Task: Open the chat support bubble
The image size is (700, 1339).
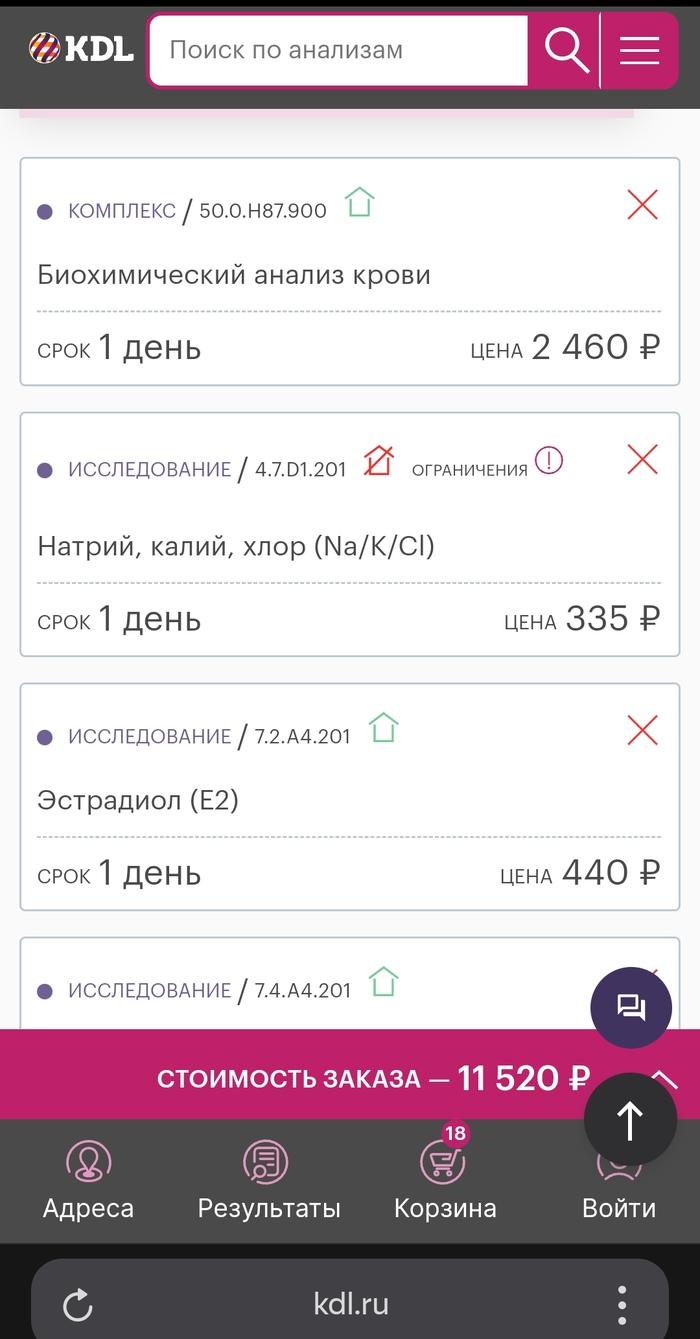Action: tap(631, 1007)
